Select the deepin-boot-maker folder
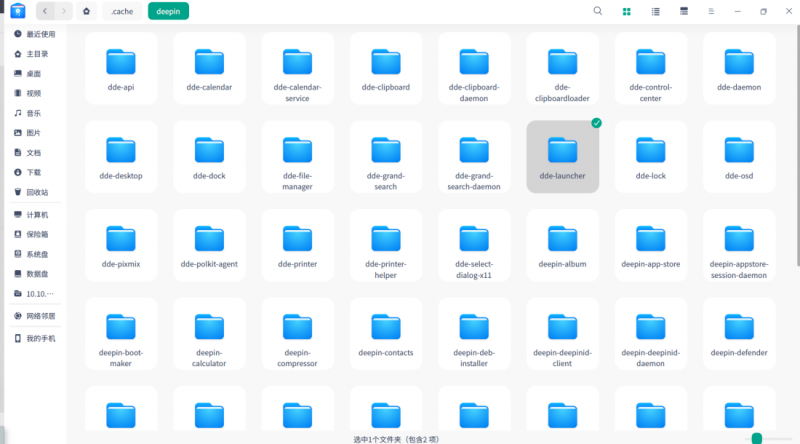Viewport: 800px width, 444px height. pos(121,334)
